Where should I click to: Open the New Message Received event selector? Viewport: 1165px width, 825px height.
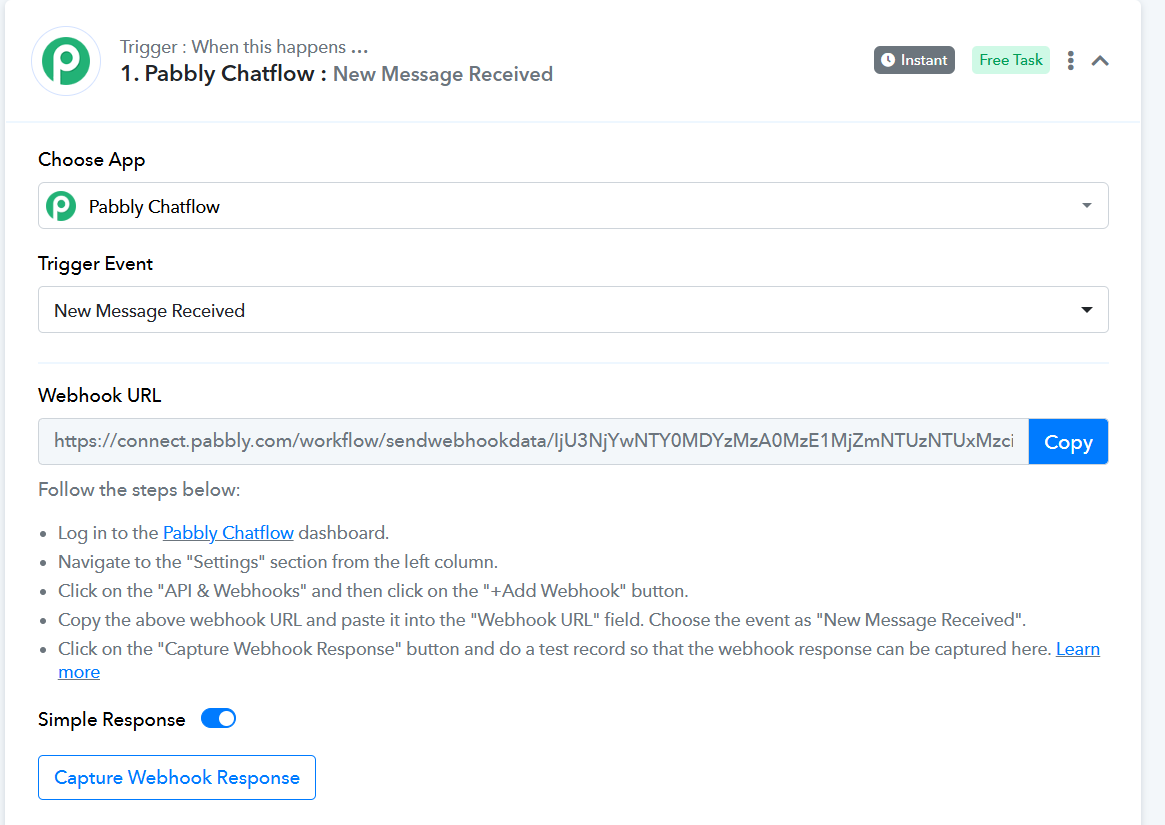tap(560, 310)
